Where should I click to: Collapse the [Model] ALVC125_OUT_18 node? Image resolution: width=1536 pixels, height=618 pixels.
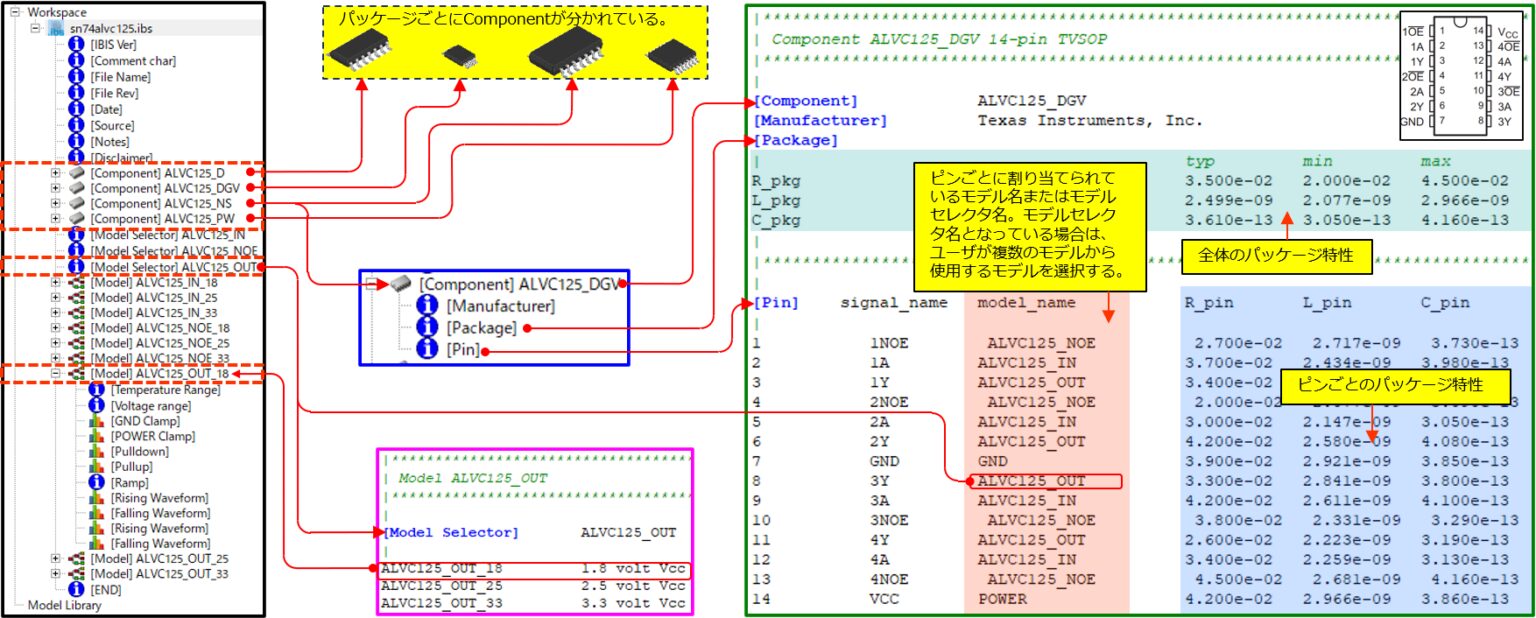55,374
